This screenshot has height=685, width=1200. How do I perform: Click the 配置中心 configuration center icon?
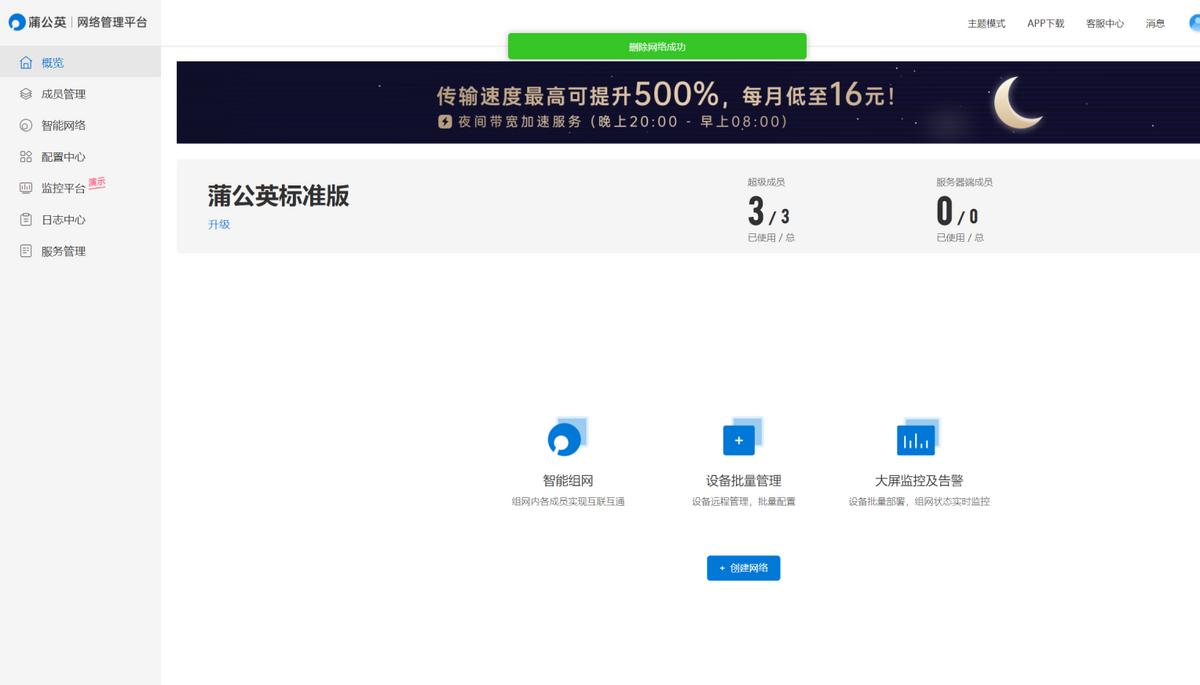(x=25, y=156)
